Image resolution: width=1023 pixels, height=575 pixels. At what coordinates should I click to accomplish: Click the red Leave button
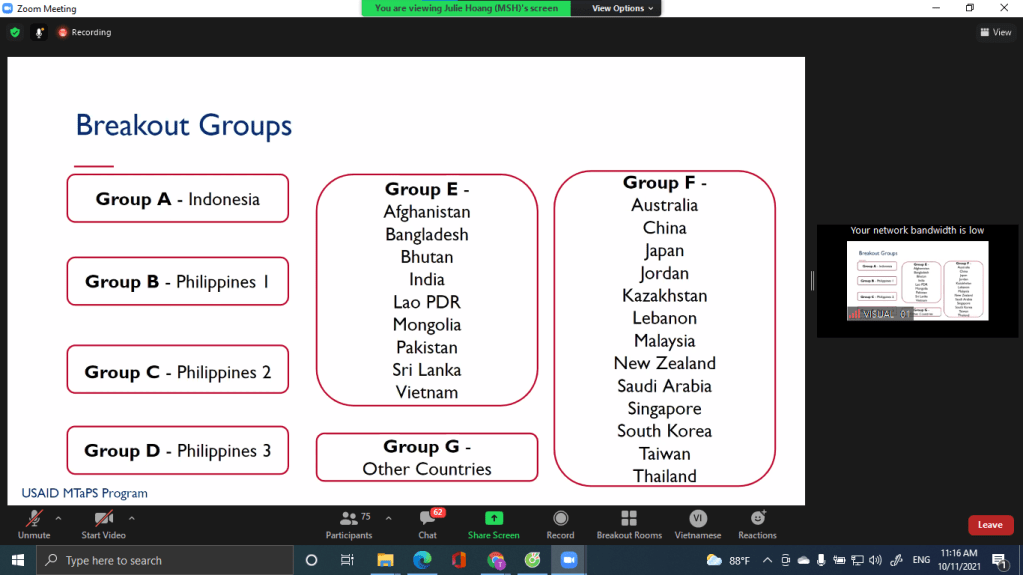coord(990,525)
